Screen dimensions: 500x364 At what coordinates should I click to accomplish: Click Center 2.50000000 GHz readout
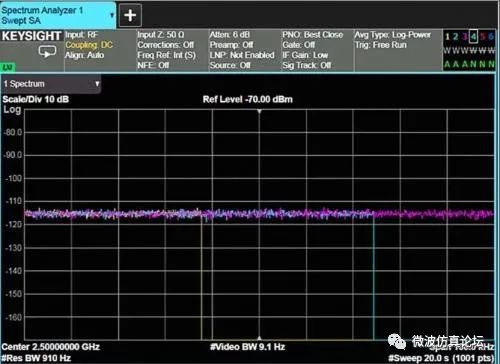tap(50, 347)
